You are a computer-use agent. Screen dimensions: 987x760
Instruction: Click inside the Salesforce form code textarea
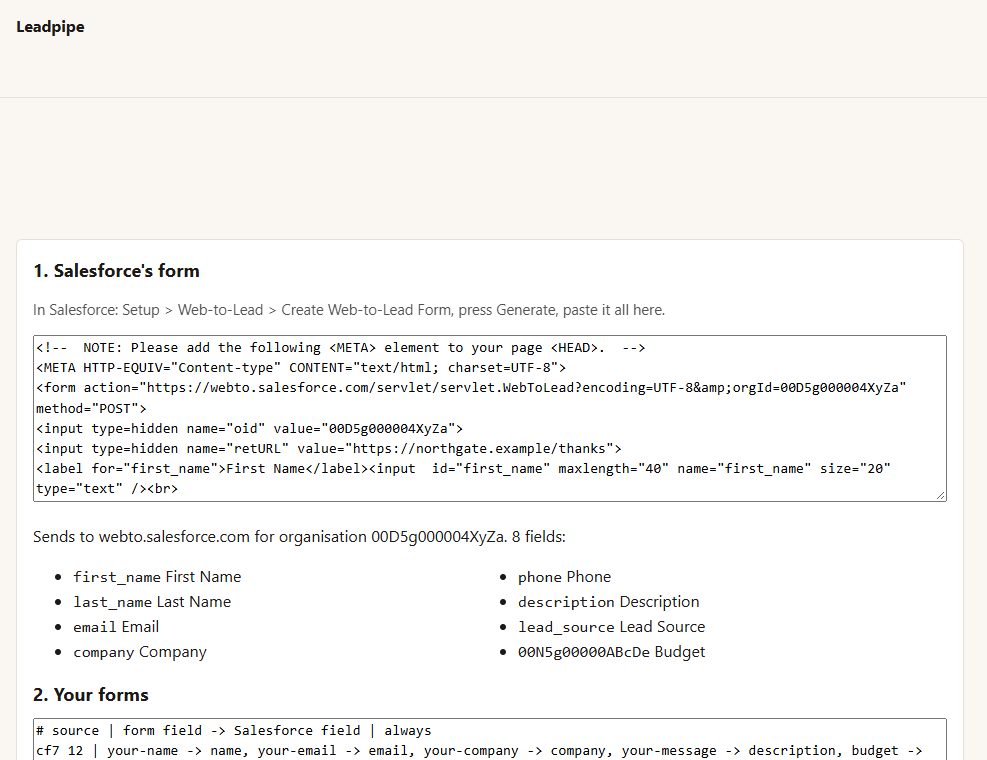pos(490,418)
